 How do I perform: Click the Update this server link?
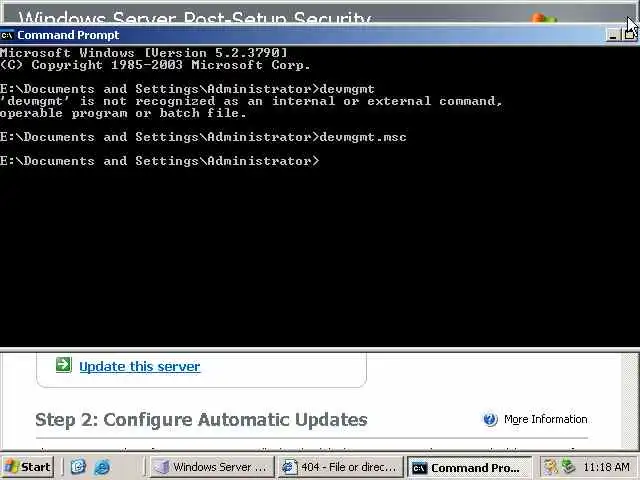tap(140, 367)
